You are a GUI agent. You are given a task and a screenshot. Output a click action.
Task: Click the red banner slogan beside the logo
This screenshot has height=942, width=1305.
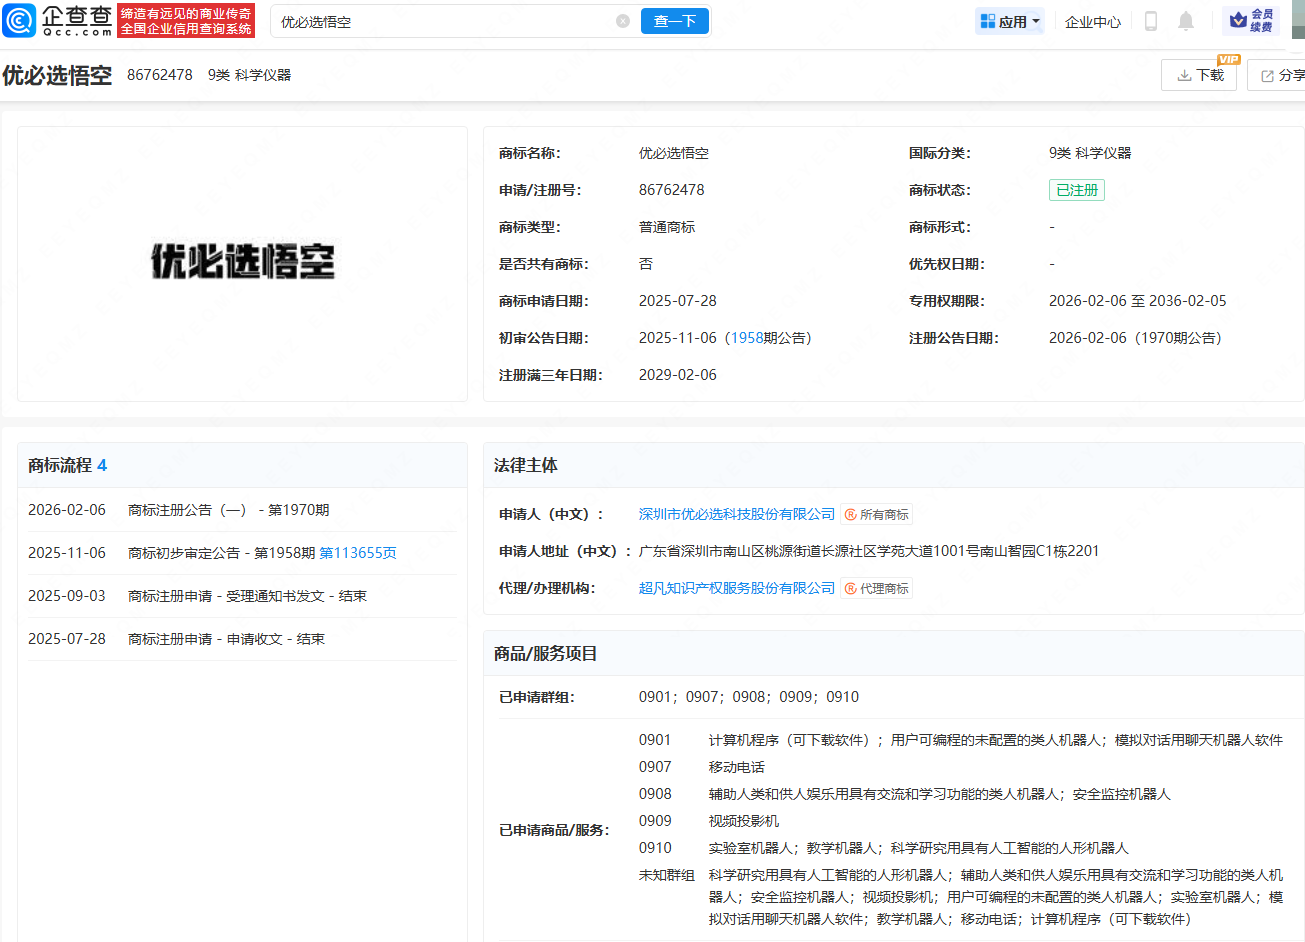tap(186, 21)
